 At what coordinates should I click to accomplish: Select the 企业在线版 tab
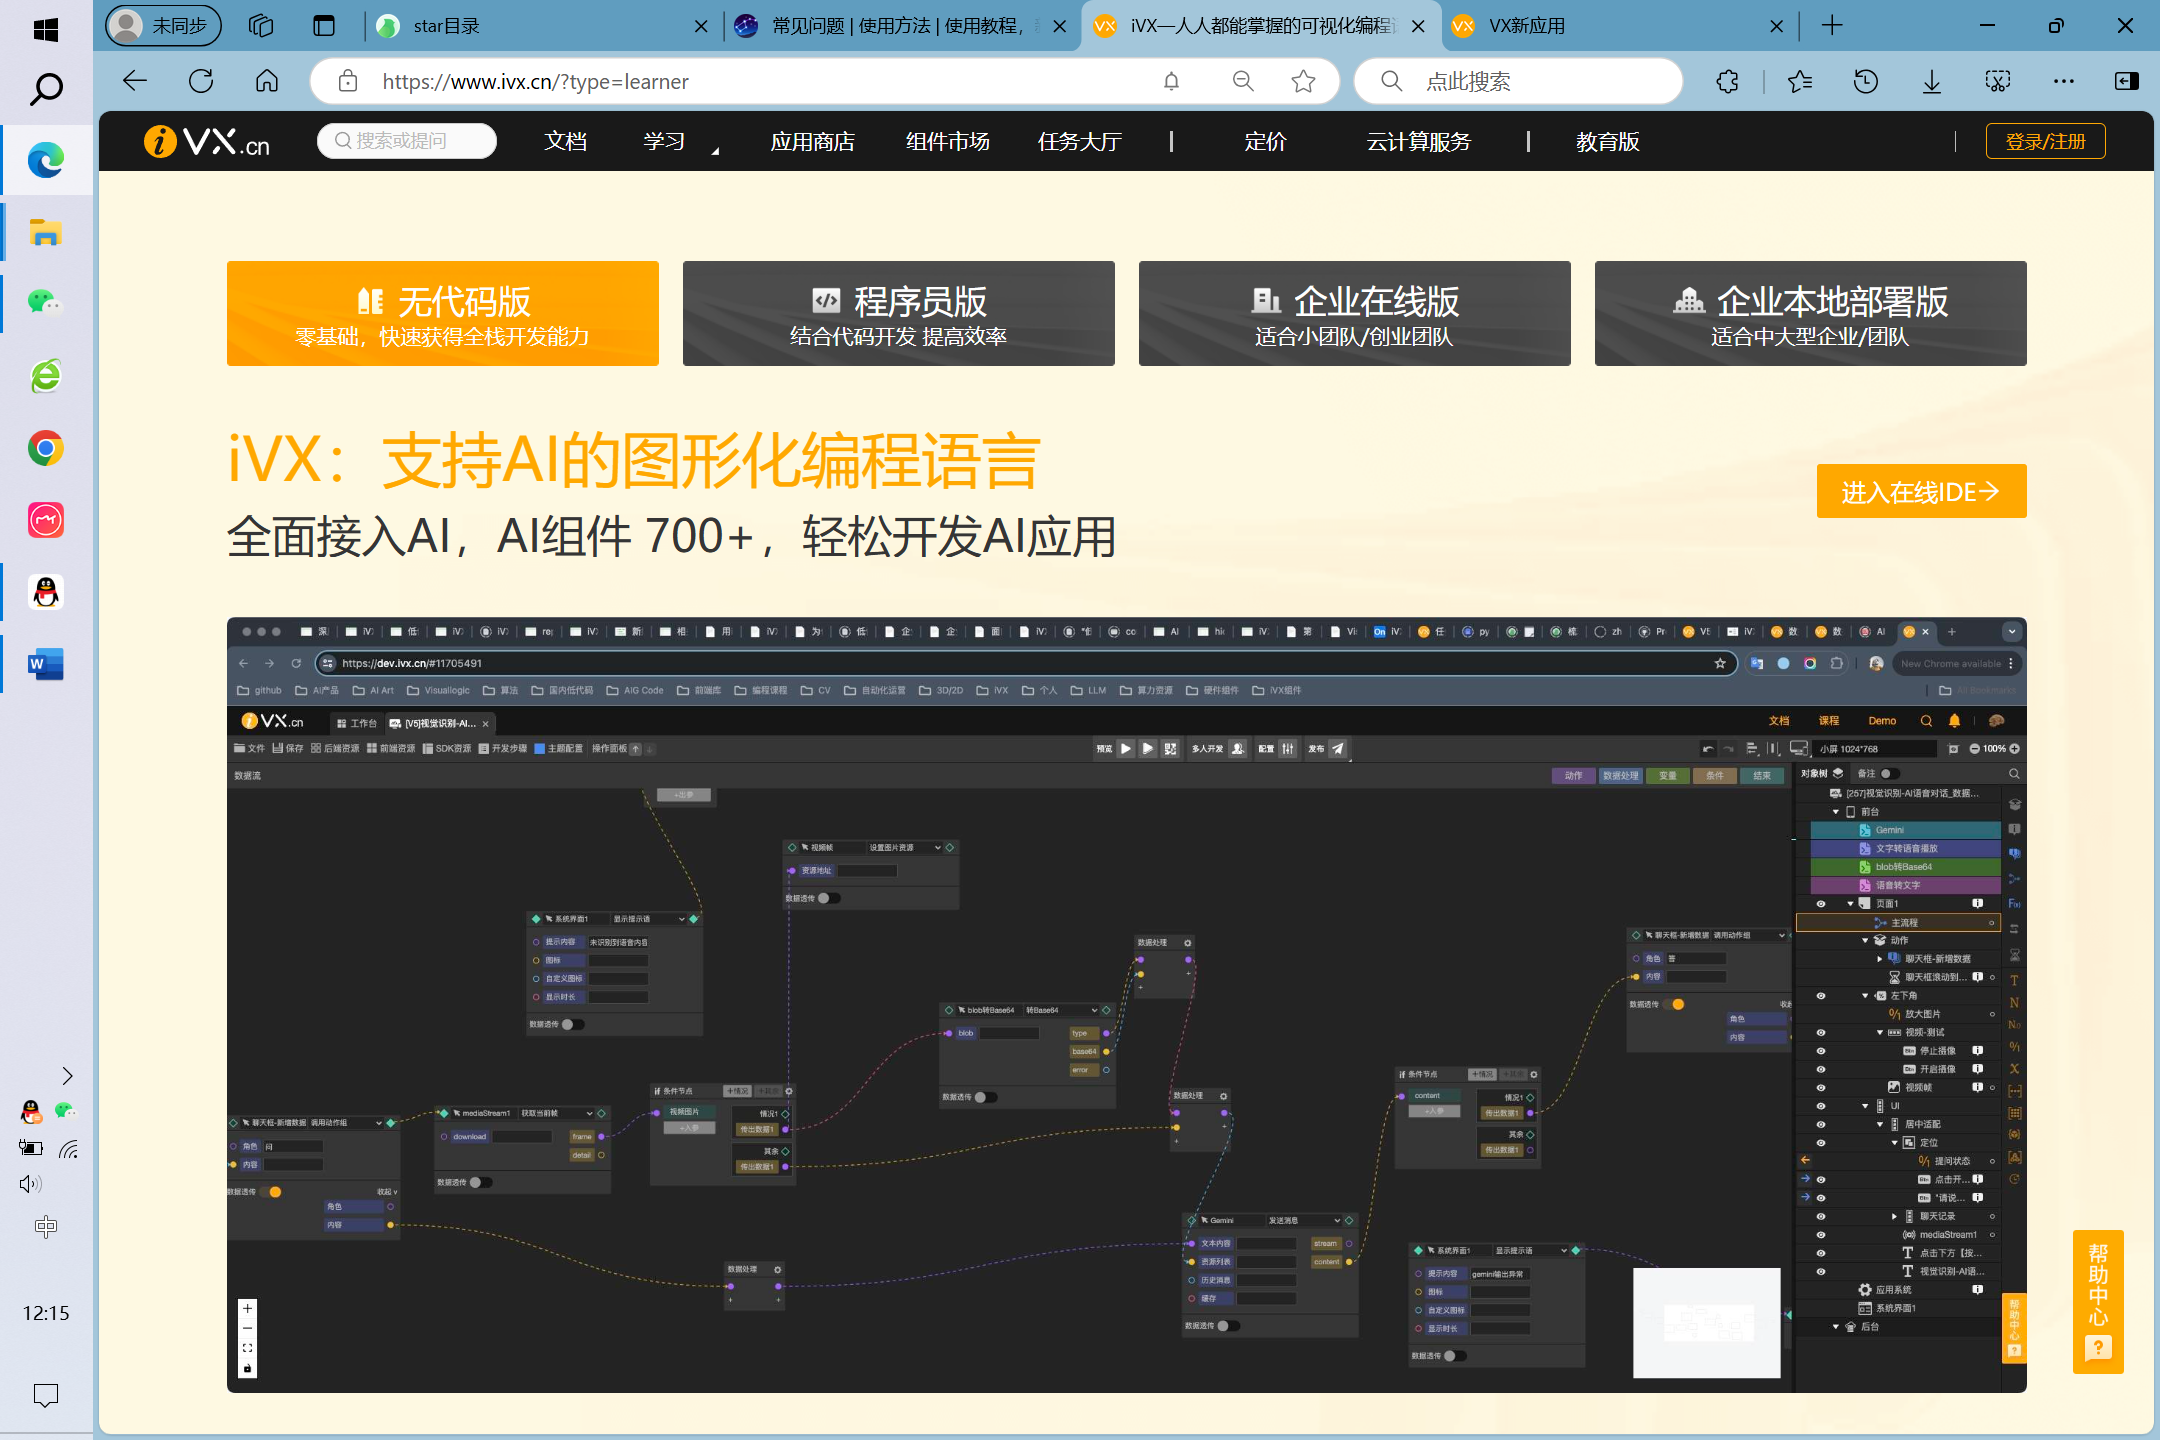(x=1354, y=313)
